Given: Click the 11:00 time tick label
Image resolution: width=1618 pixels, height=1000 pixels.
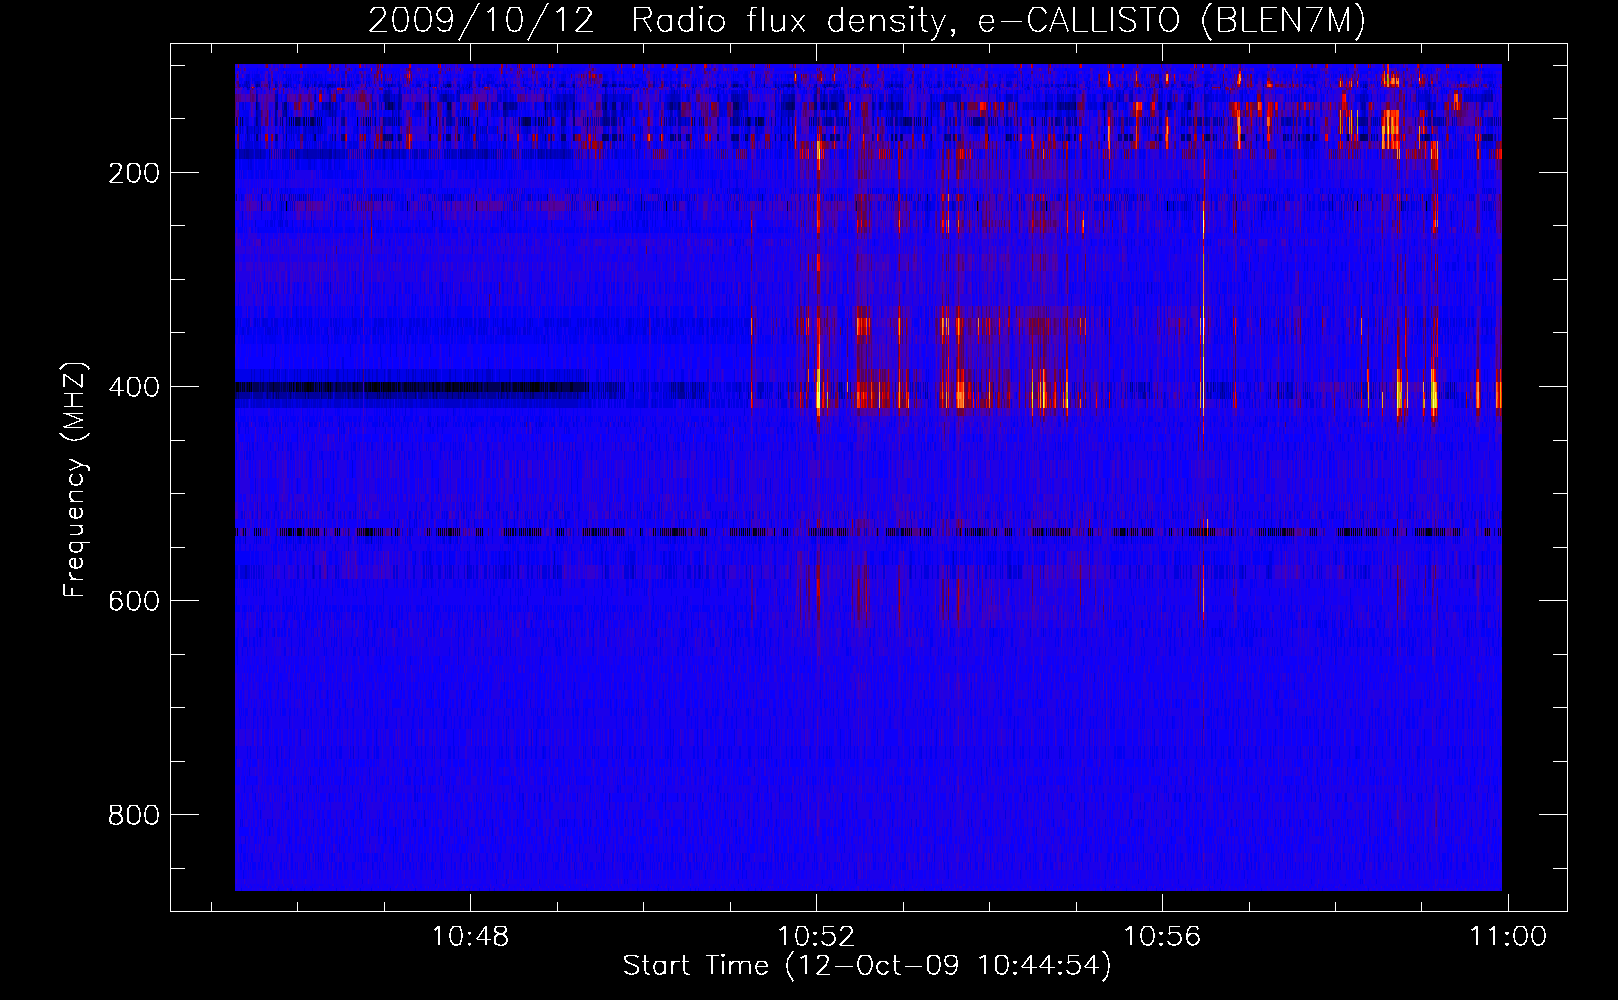Looking at the screenshot, I should [1507, 937].
